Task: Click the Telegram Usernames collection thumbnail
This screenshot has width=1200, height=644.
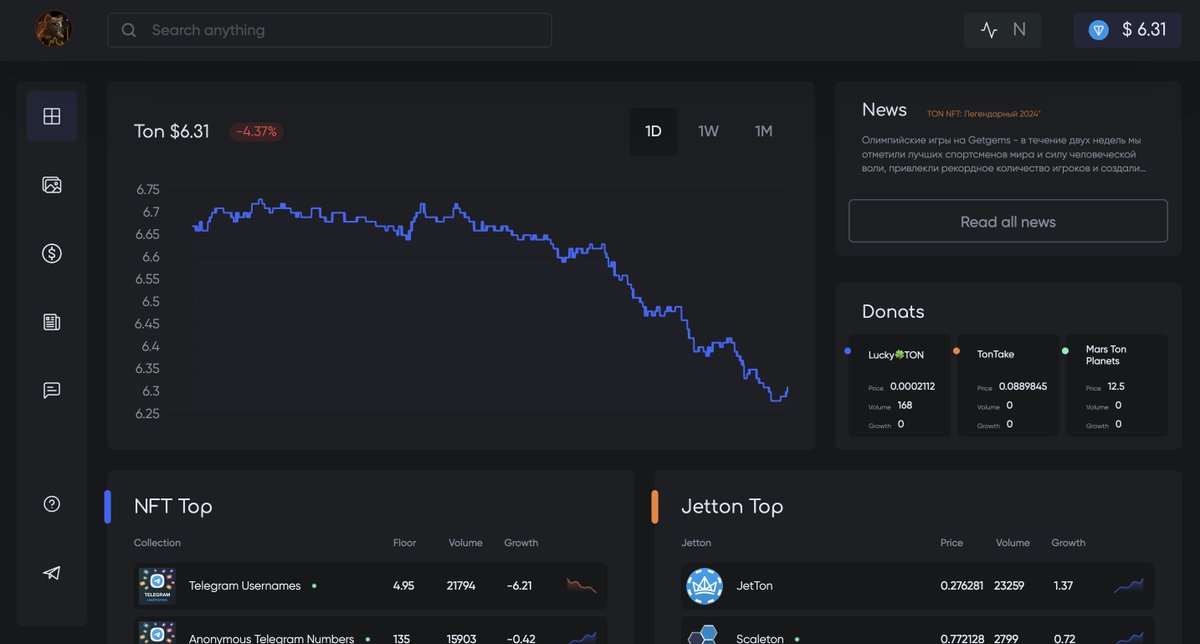Action: pos(157,586)
